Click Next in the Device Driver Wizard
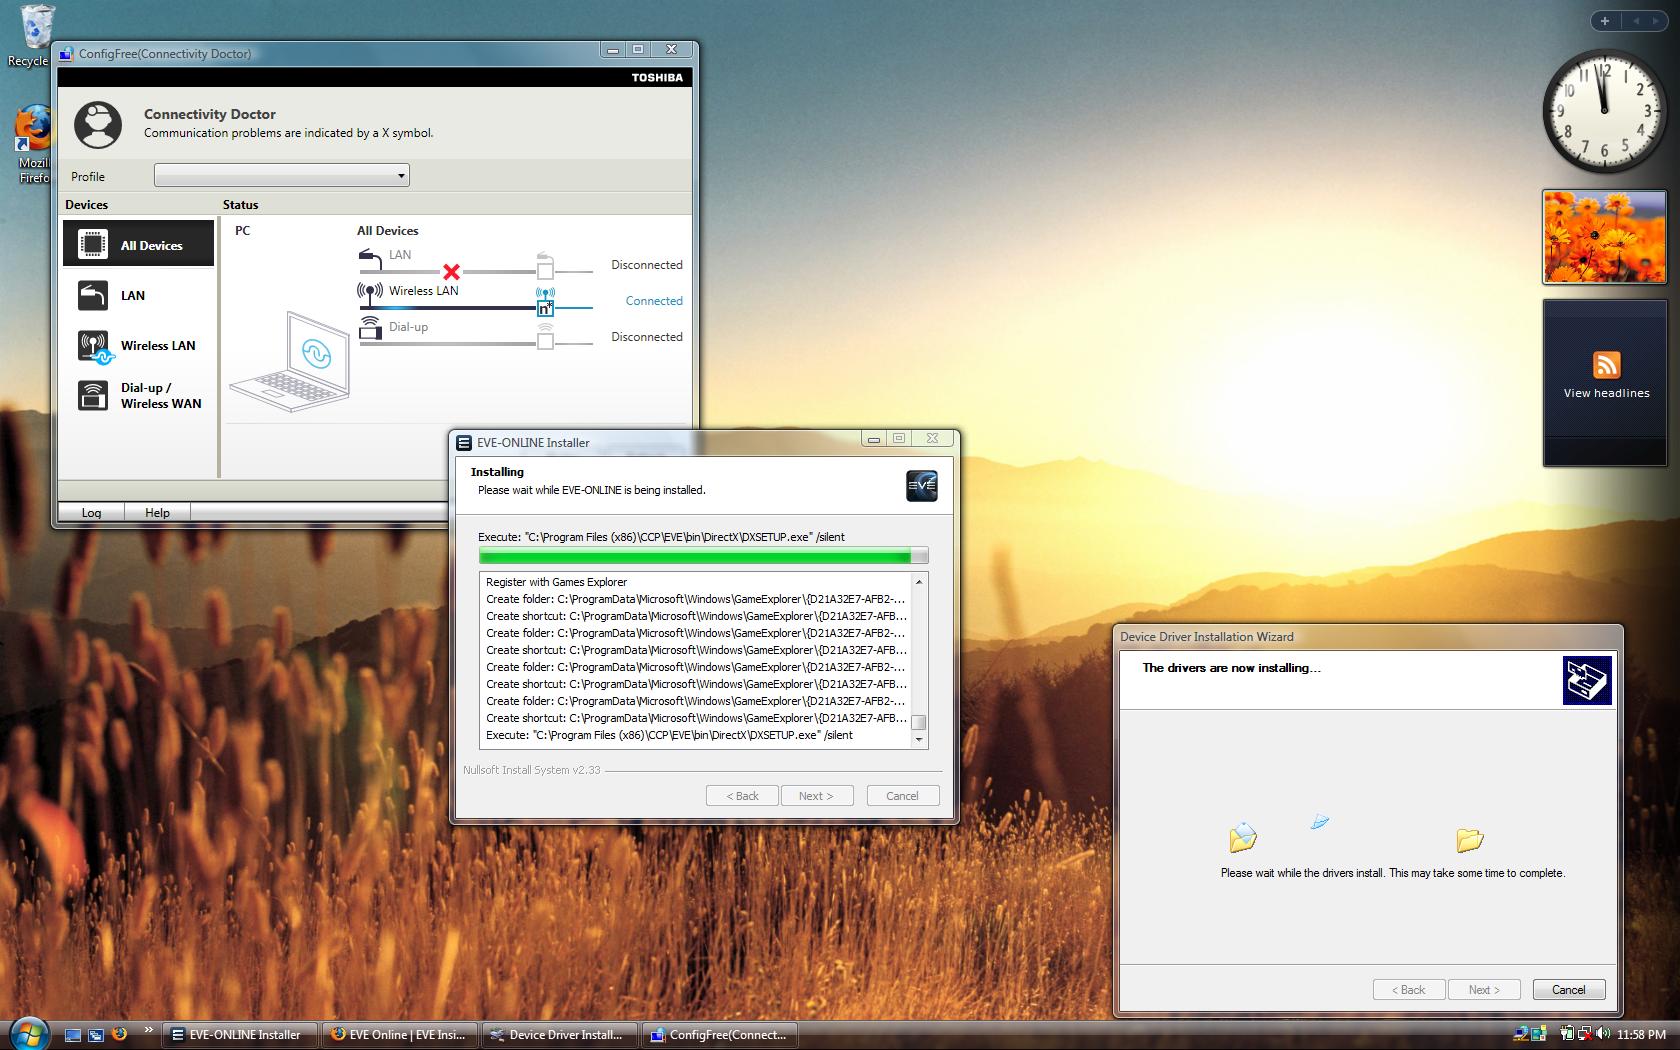Viewport: 1680px width, 1050px height. 1484,990
